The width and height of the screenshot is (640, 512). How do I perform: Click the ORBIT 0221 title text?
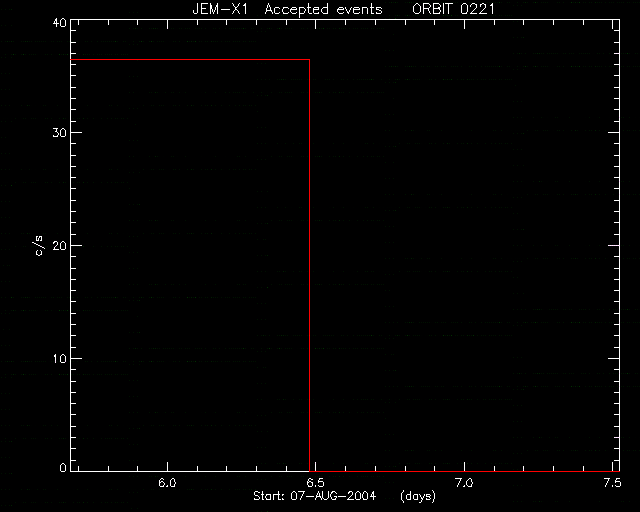coord(453,9)
